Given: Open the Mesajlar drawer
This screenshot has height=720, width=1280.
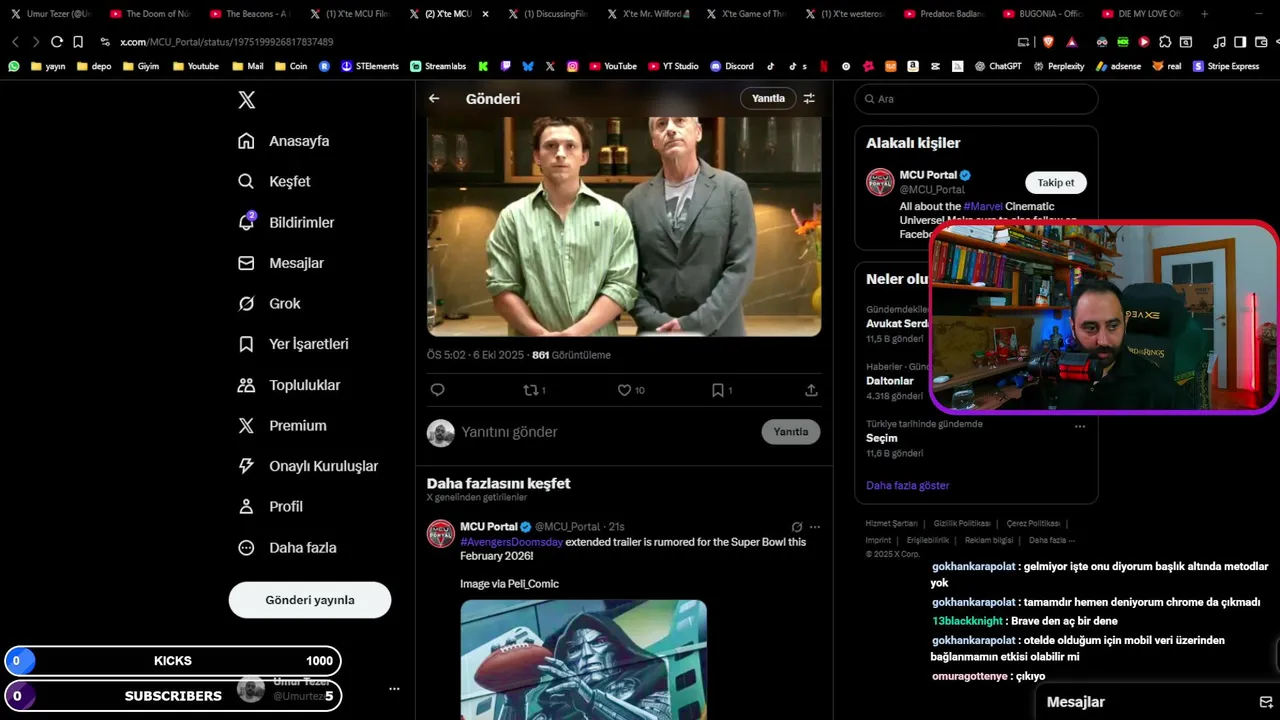Looking at the screenshot, I should (x=1076, y=702).
